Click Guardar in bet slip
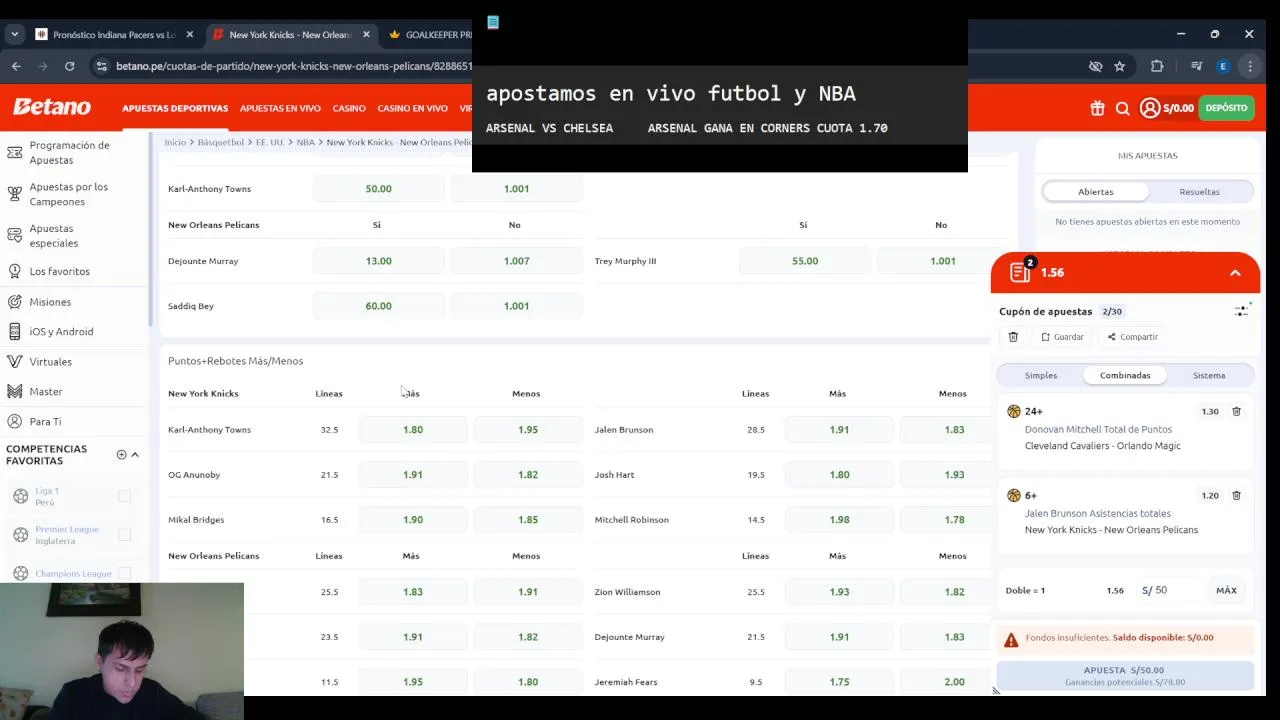 1062,337
